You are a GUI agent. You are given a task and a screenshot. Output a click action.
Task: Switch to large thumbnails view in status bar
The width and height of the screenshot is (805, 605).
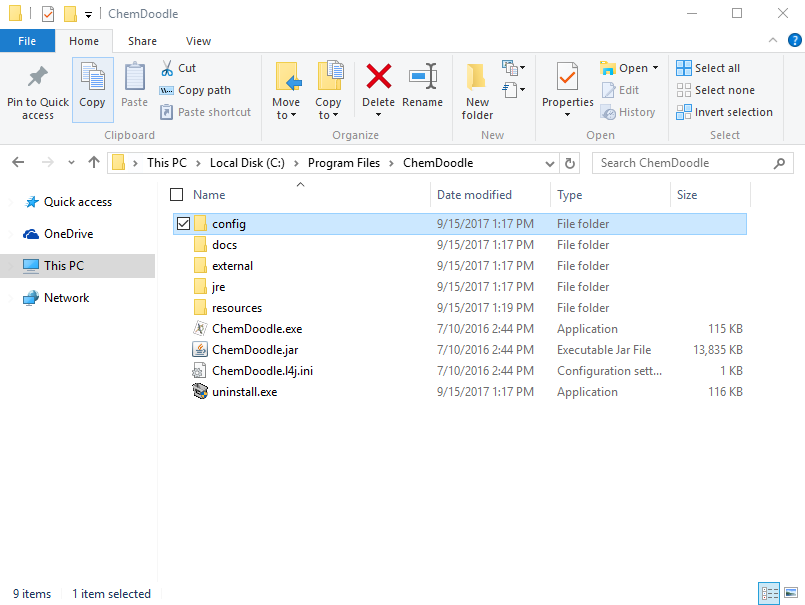(790, 594)
